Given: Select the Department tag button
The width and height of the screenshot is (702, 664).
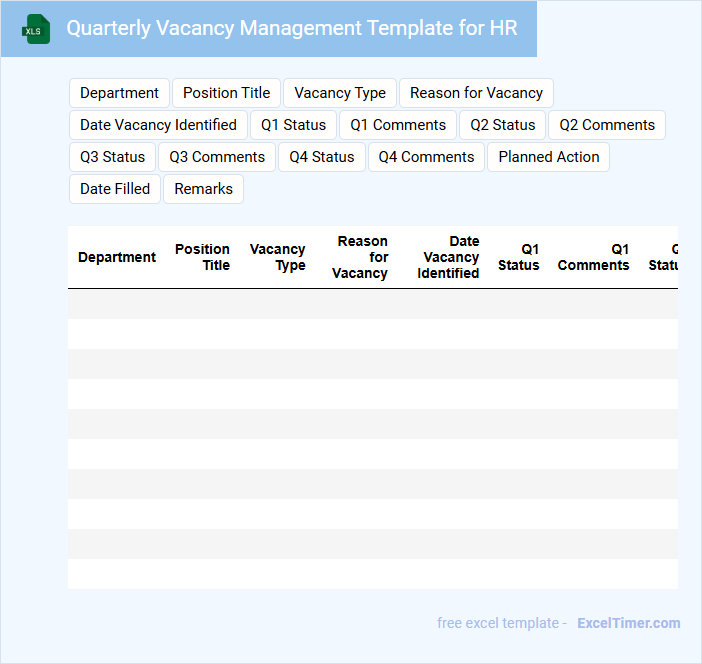Looking at the screenshot, I should tap(119, 93).
